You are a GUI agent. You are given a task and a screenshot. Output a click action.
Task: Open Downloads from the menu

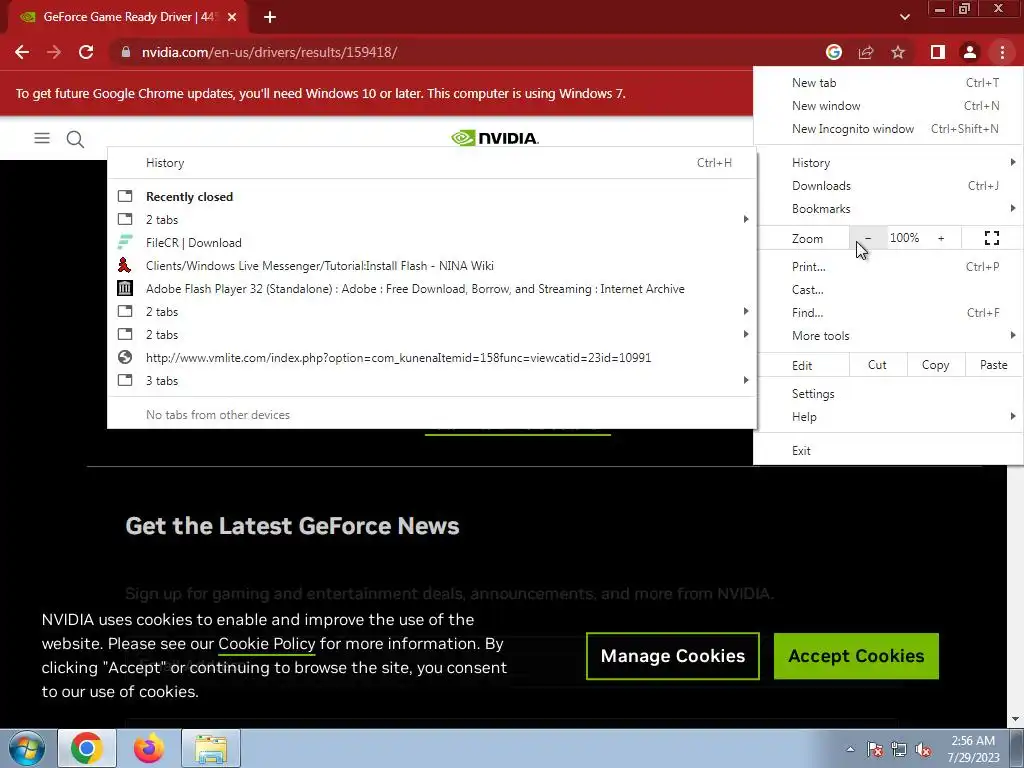(x=888, y=185)
